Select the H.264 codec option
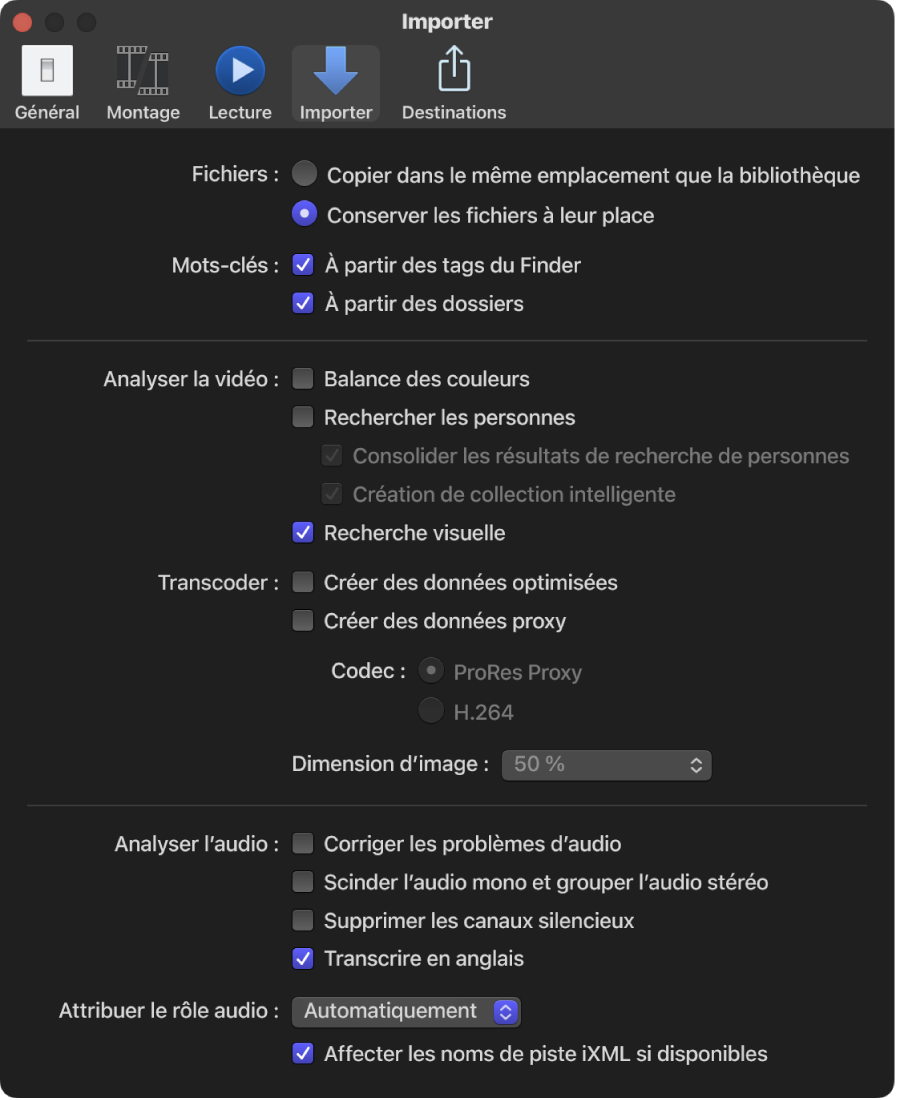 (x=431, y=710)
